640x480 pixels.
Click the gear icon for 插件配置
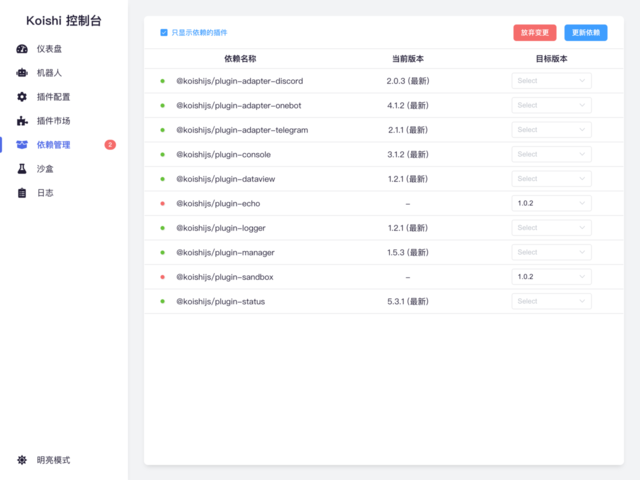coord(22,97)
